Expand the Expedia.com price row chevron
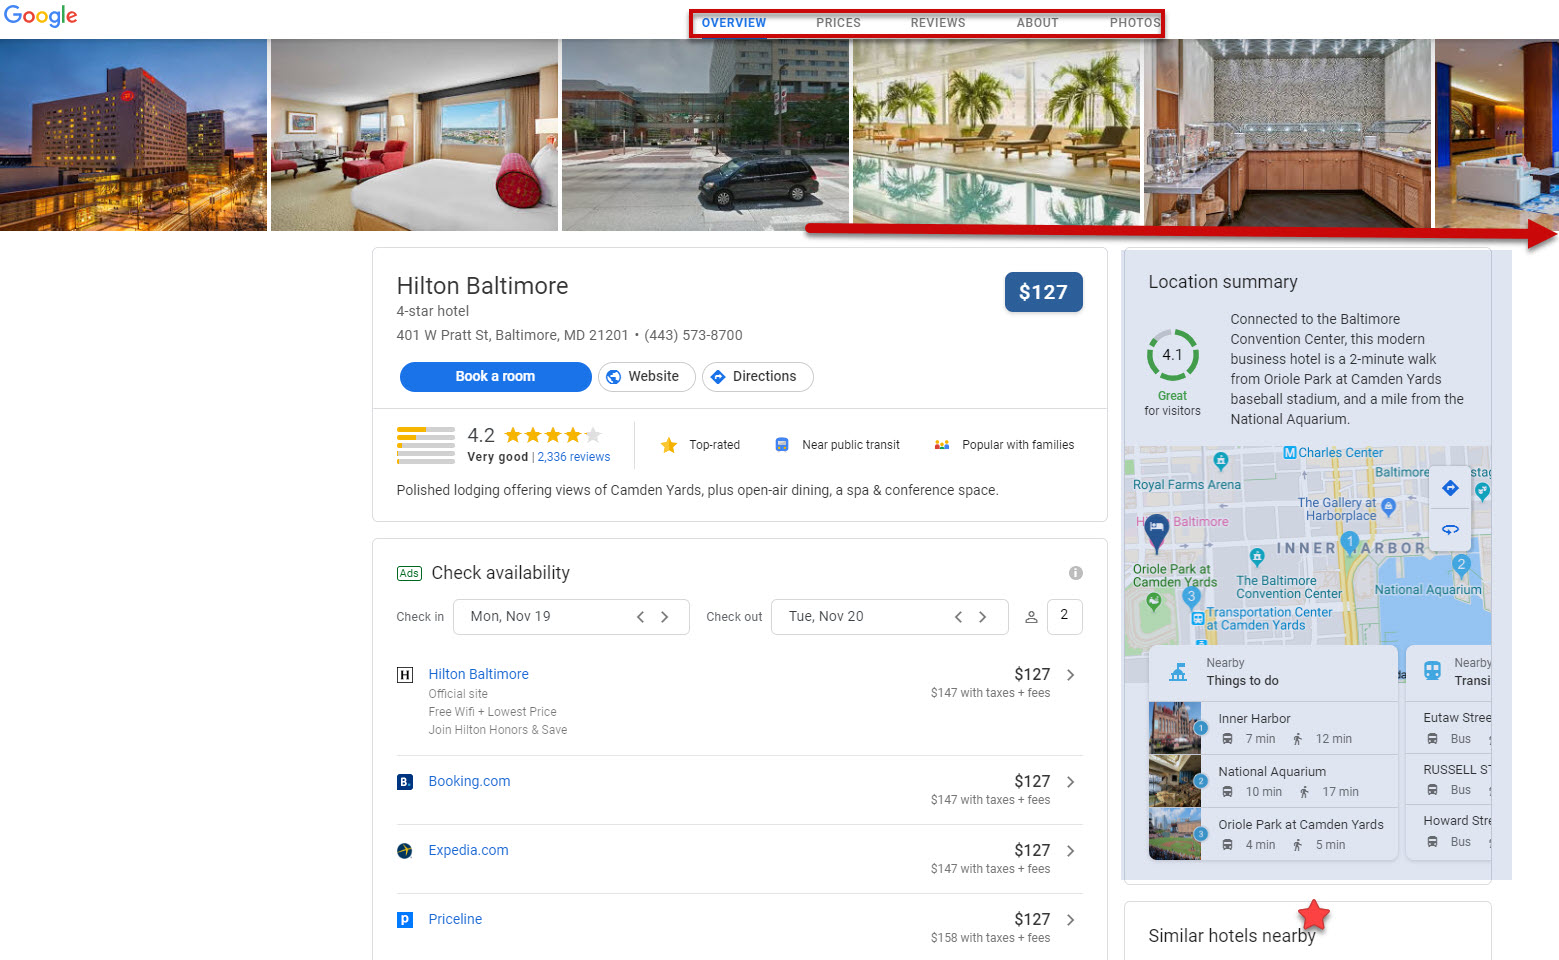The image size is (1559, 960). [x=1071, y=851]
